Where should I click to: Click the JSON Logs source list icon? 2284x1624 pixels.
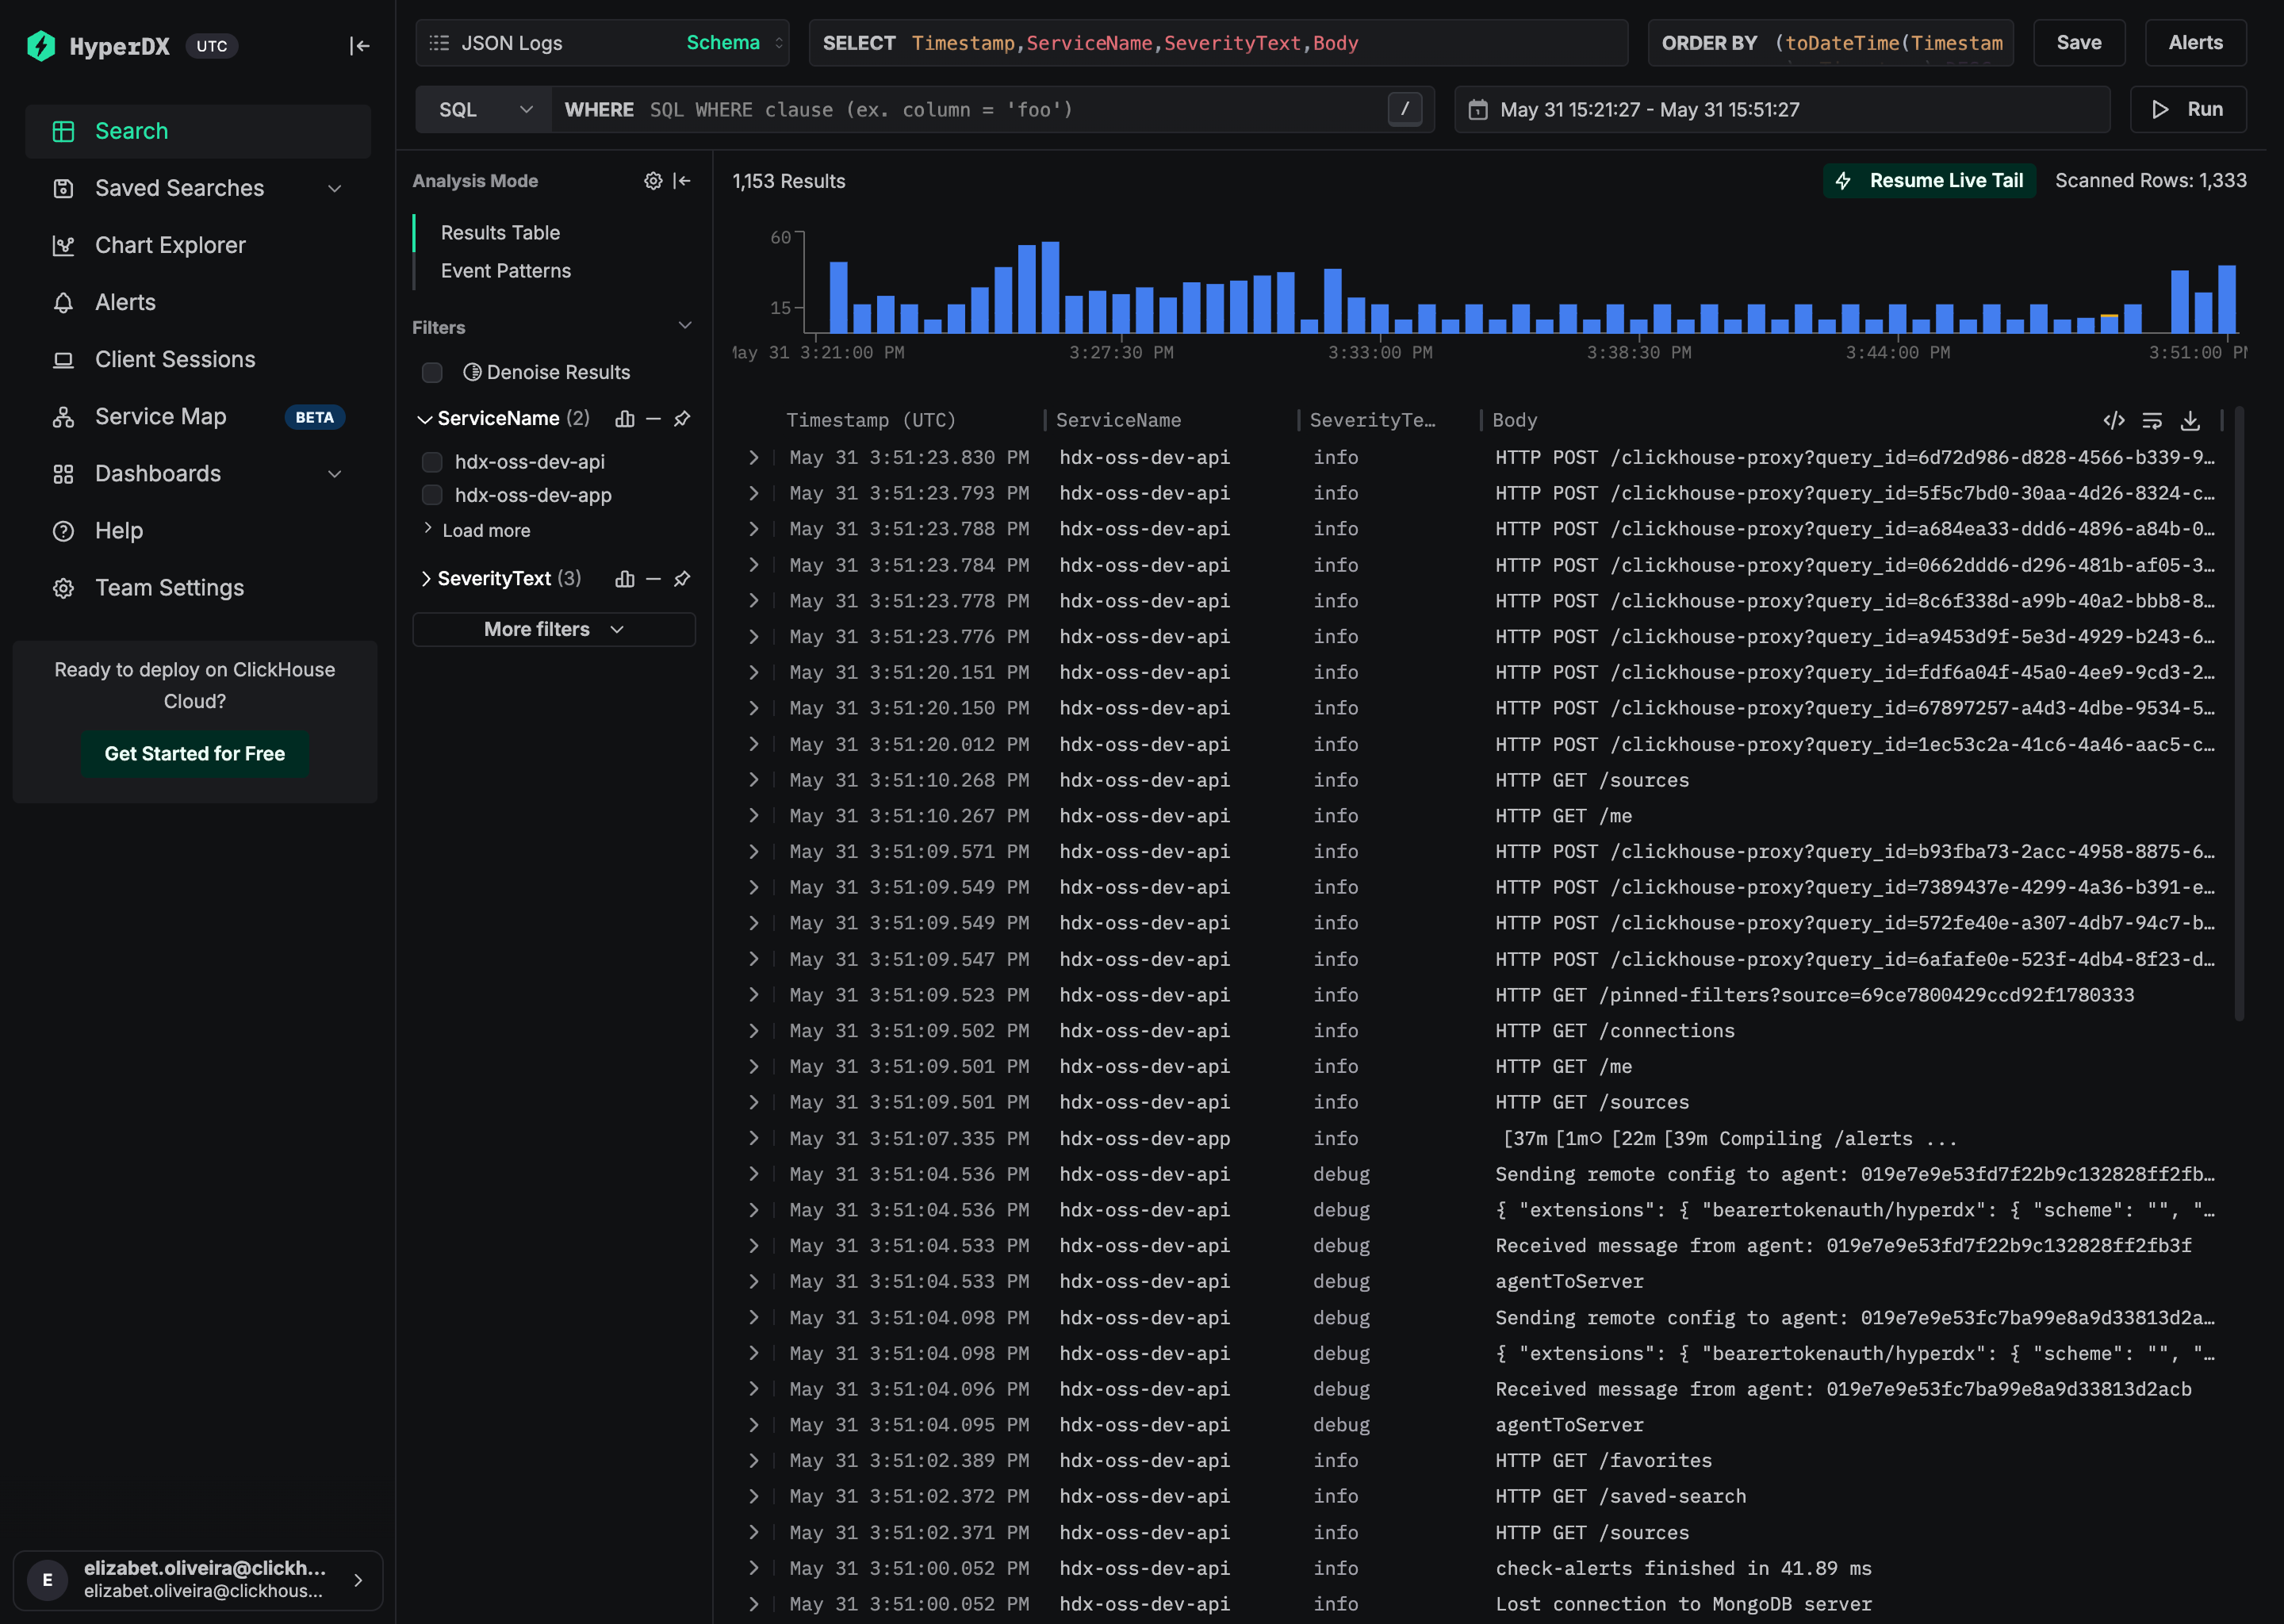(439, 43)
